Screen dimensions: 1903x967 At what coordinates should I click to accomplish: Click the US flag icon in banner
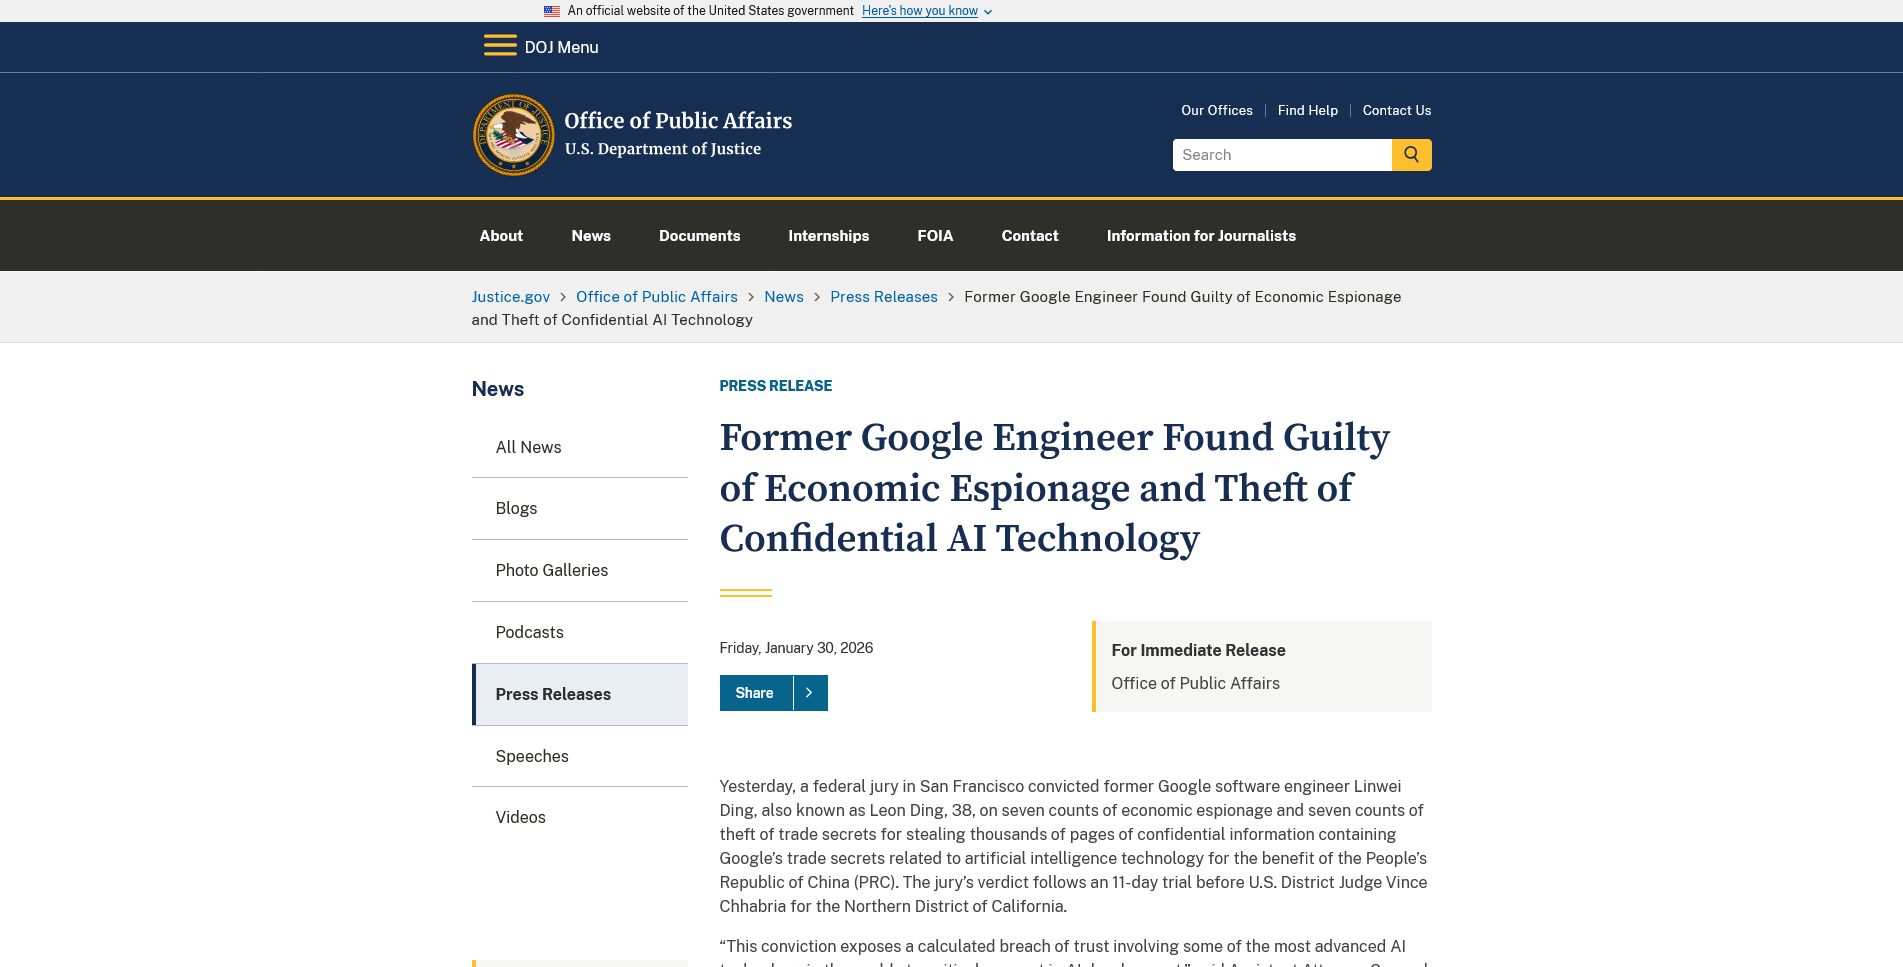[x=552, y=11]
